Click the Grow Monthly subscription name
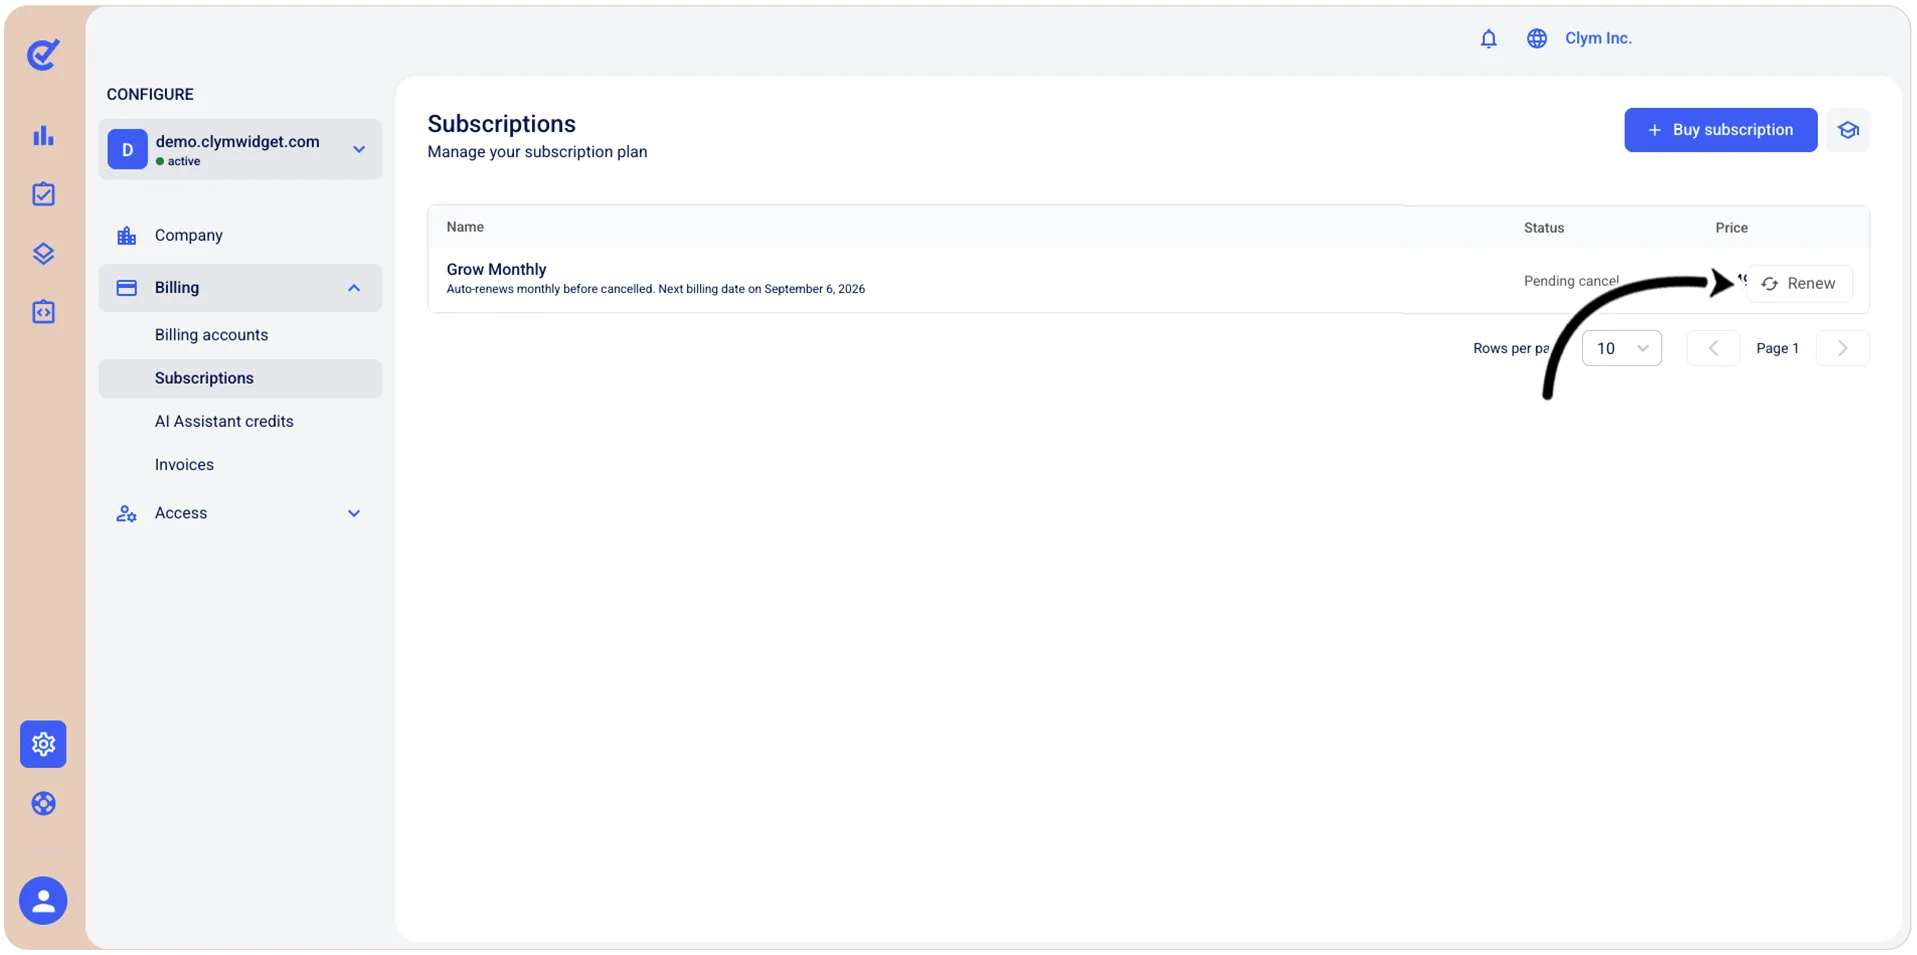 pyautogui.click(x=496, y=269)
